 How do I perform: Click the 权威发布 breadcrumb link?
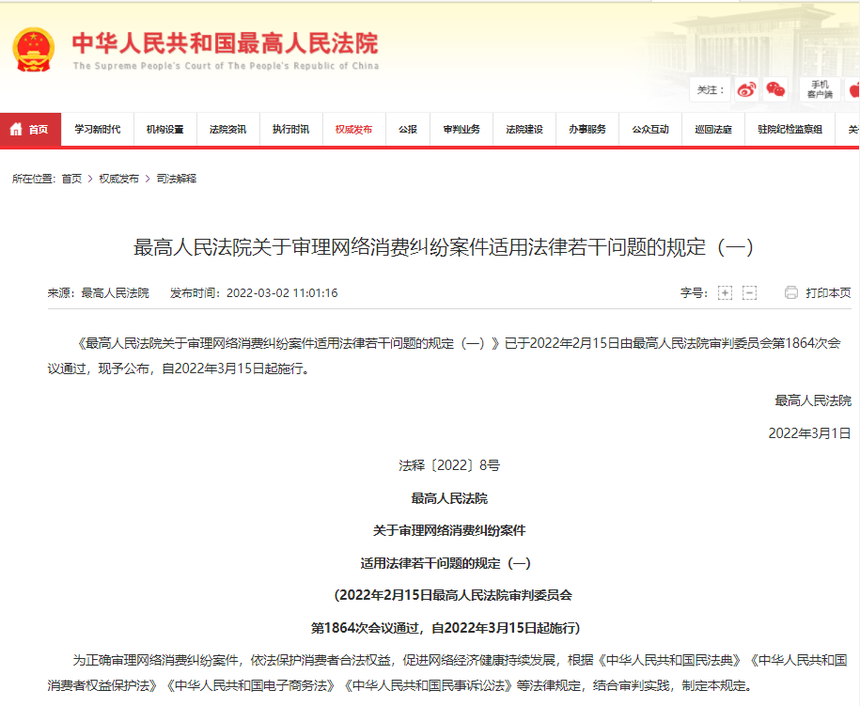118,179
